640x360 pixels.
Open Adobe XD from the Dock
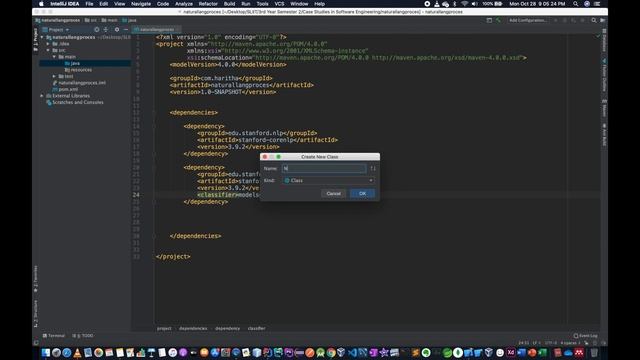pyautogui.click(x=511, y=353)
